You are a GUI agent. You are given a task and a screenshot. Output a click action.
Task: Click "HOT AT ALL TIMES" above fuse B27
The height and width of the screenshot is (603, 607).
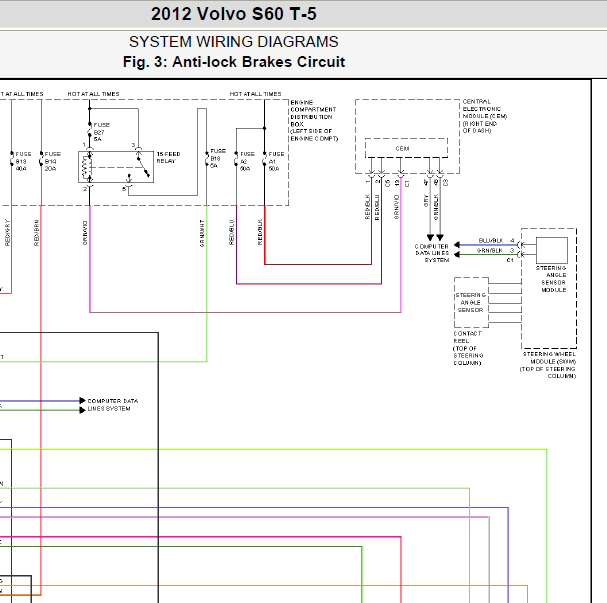coord(93,94)
